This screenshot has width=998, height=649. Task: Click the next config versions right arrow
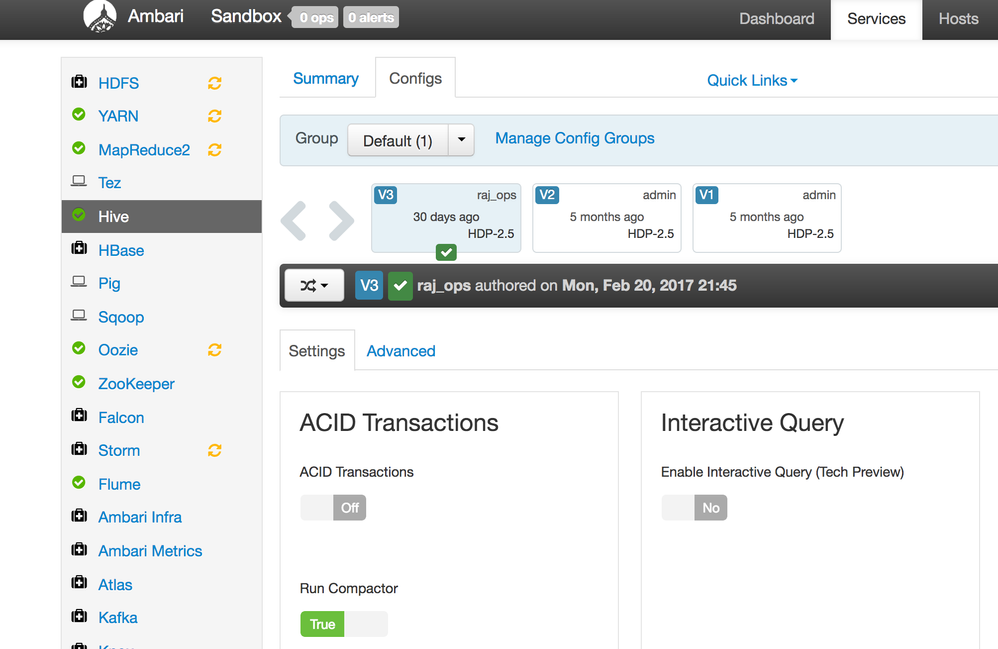point(341,221)
